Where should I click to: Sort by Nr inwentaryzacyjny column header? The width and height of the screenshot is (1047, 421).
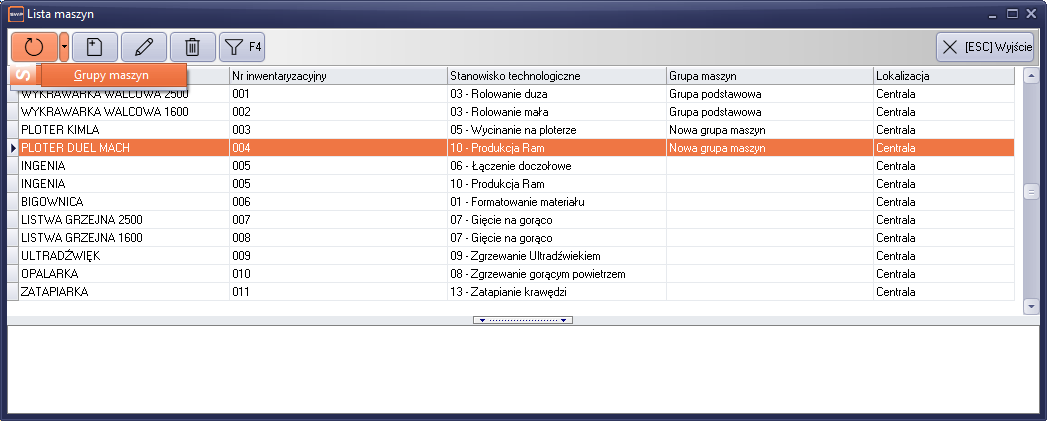(x=337, y=76)
